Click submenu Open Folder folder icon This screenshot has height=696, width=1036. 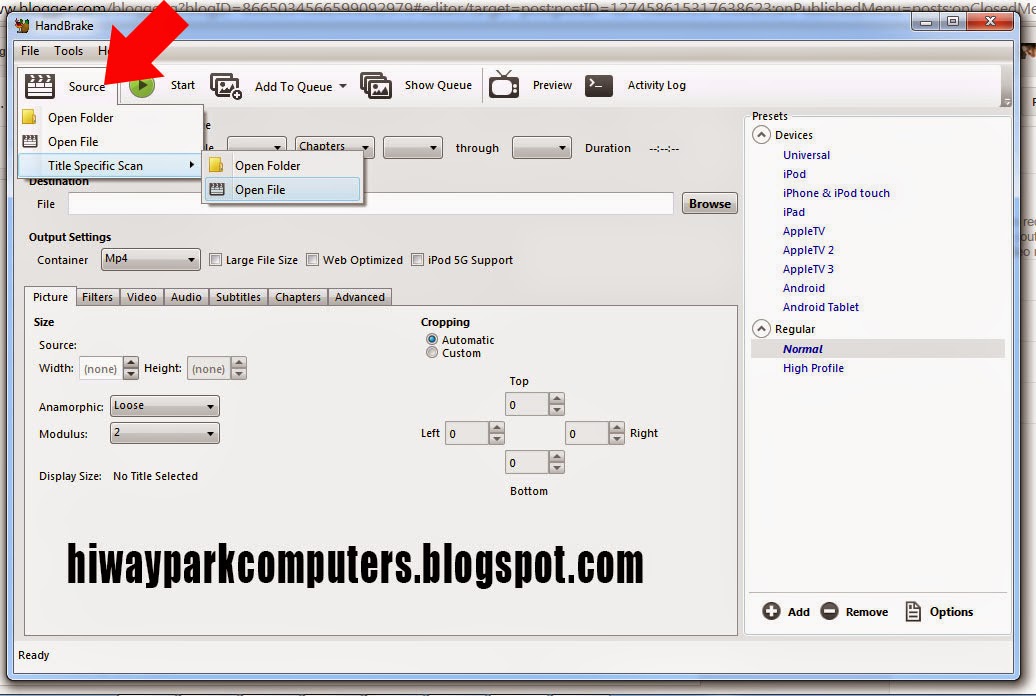tap(216, 165)
